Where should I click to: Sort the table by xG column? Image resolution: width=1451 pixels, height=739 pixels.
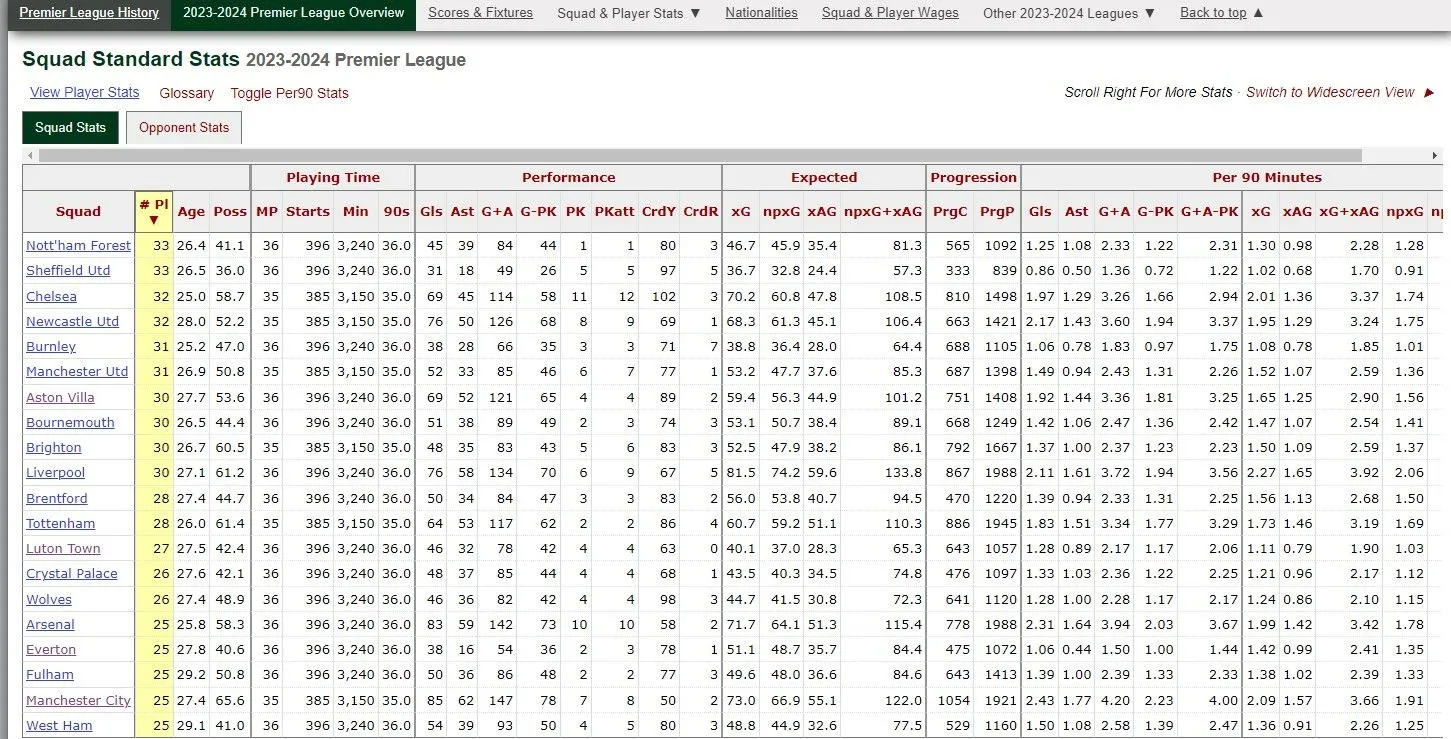click(740, 211)
